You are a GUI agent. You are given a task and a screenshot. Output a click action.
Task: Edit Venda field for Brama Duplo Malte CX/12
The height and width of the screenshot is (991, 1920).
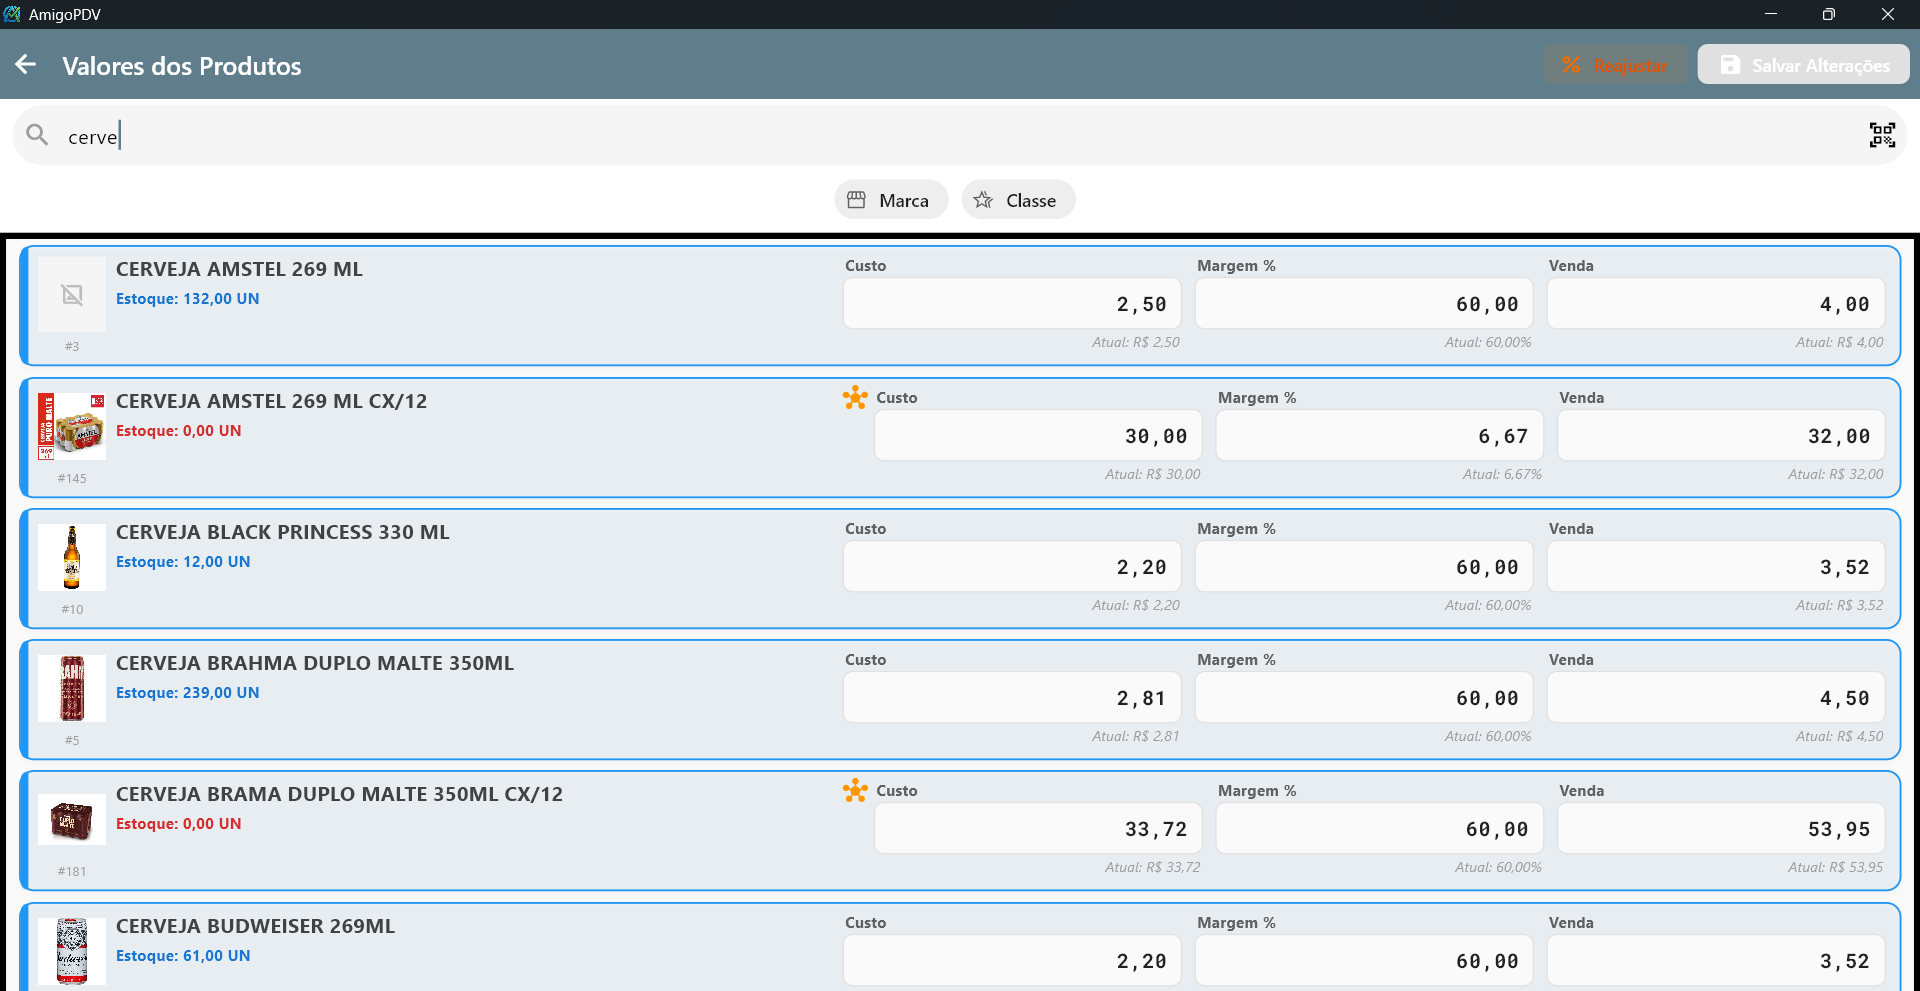point(1721,829)
